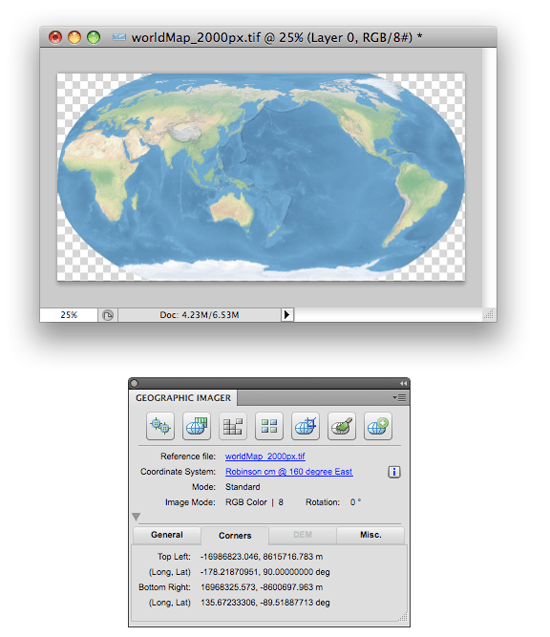Viewport: 550px width, 637px height.
Task: Click the GEOGRAPHIC IMAGER panel title tab
Action: pos(183,398)
